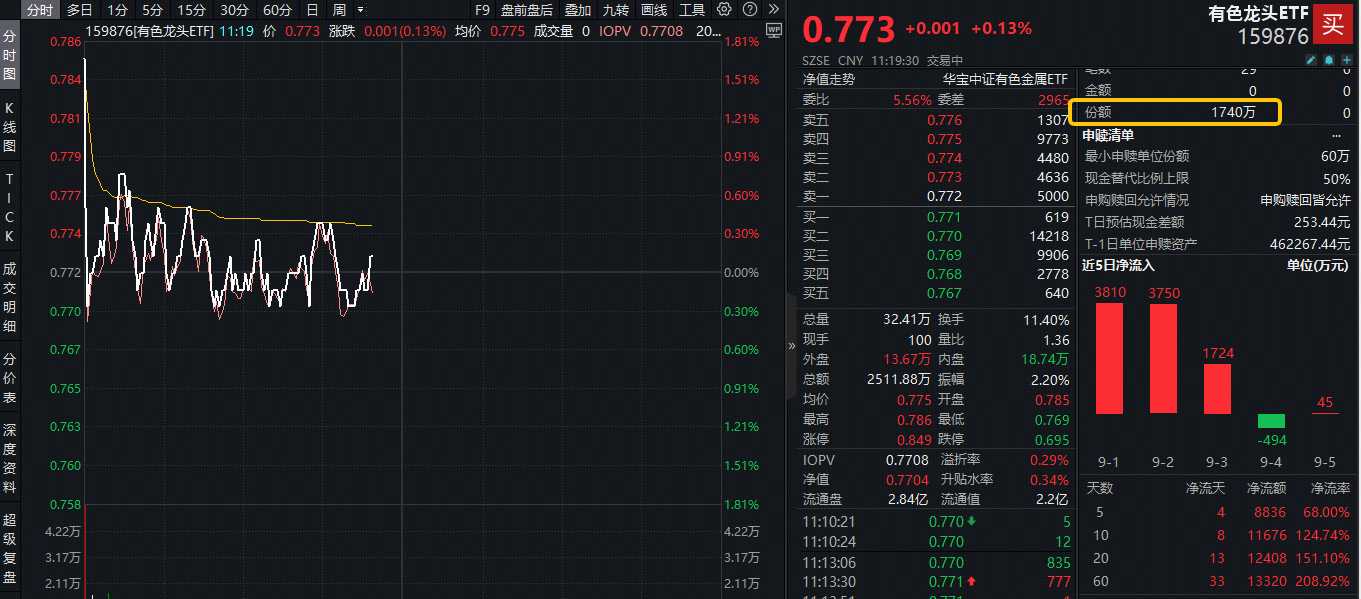
Task: Select the 卖一 price 0.772 row
Action: [938, 196]
